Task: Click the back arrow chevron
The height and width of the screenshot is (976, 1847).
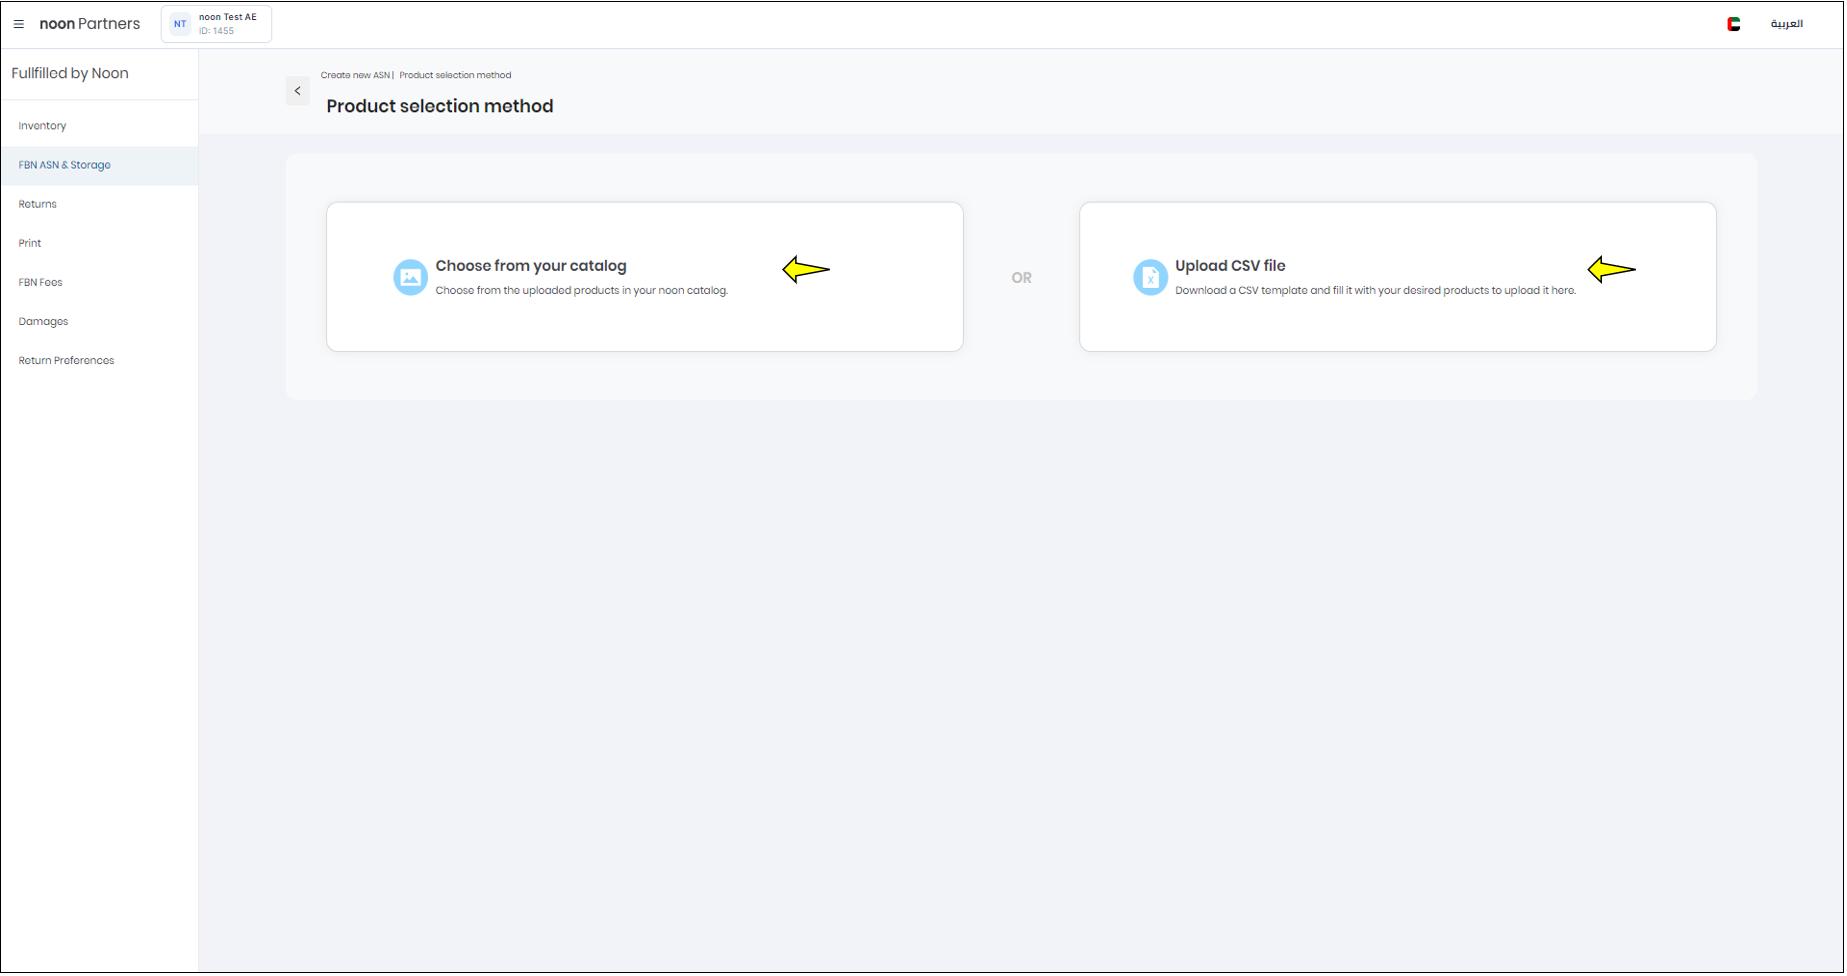Action: pos(297,90)
